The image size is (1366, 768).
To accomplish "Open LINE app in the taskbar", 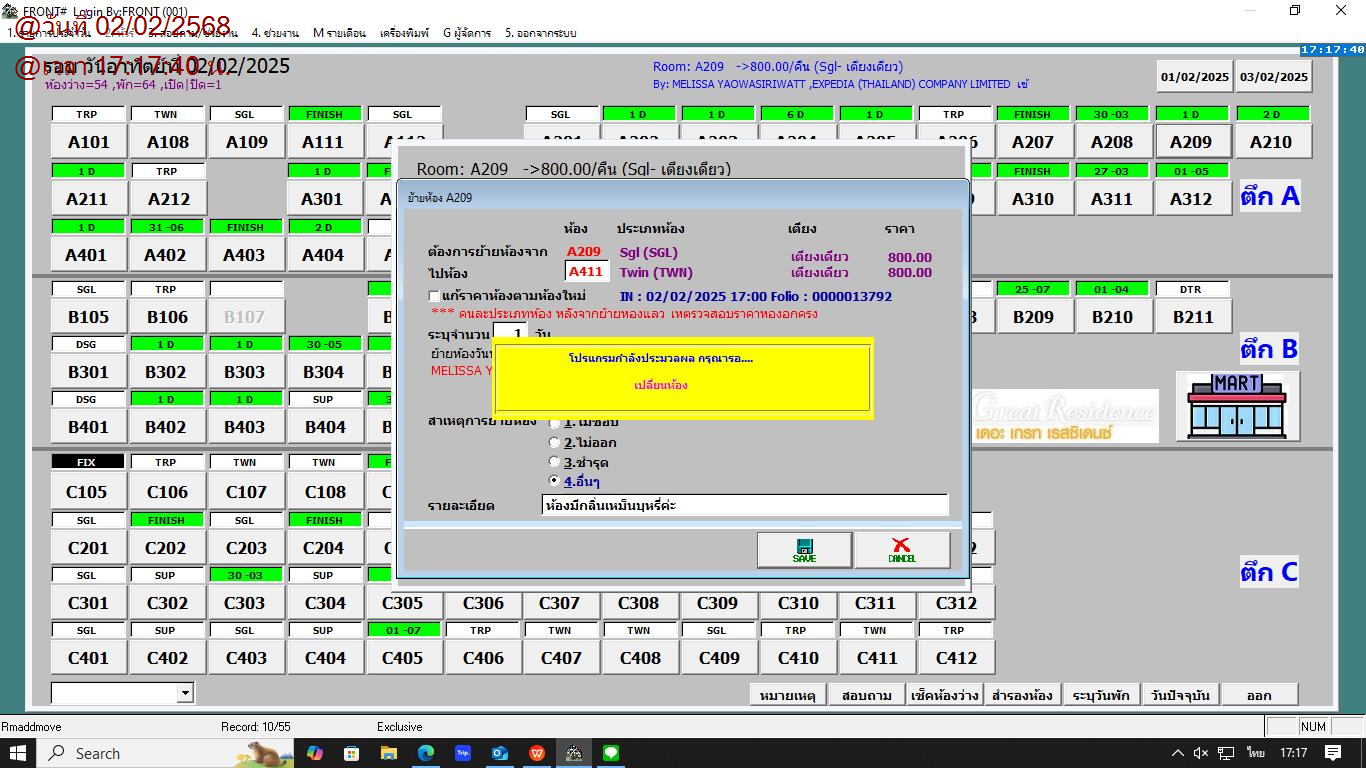I will pyautogui.click(x=611, y=753).
